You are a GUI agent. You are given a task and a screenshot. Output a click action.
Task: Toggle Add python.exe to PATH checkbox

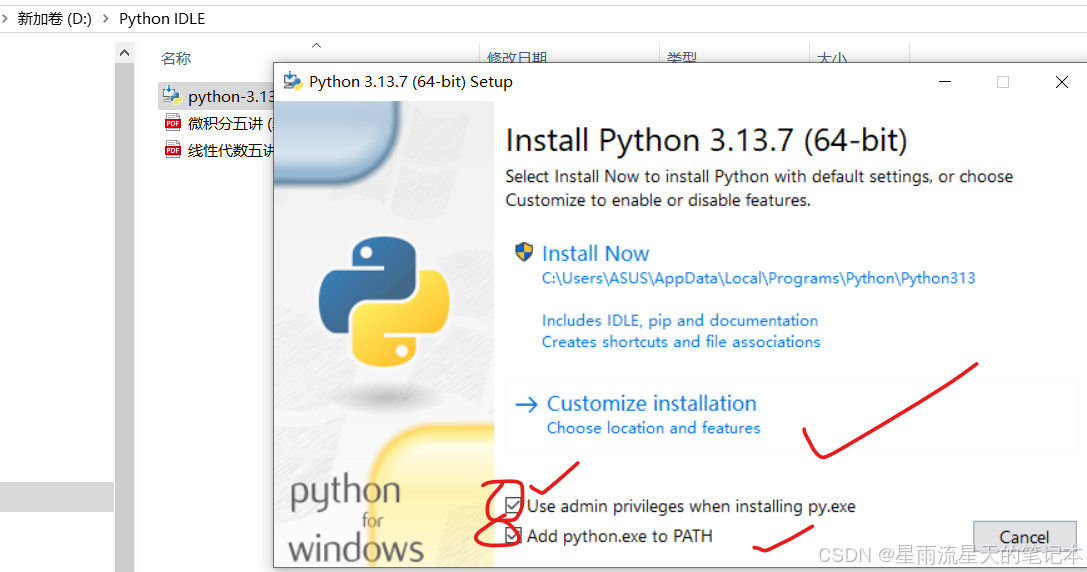513,535
